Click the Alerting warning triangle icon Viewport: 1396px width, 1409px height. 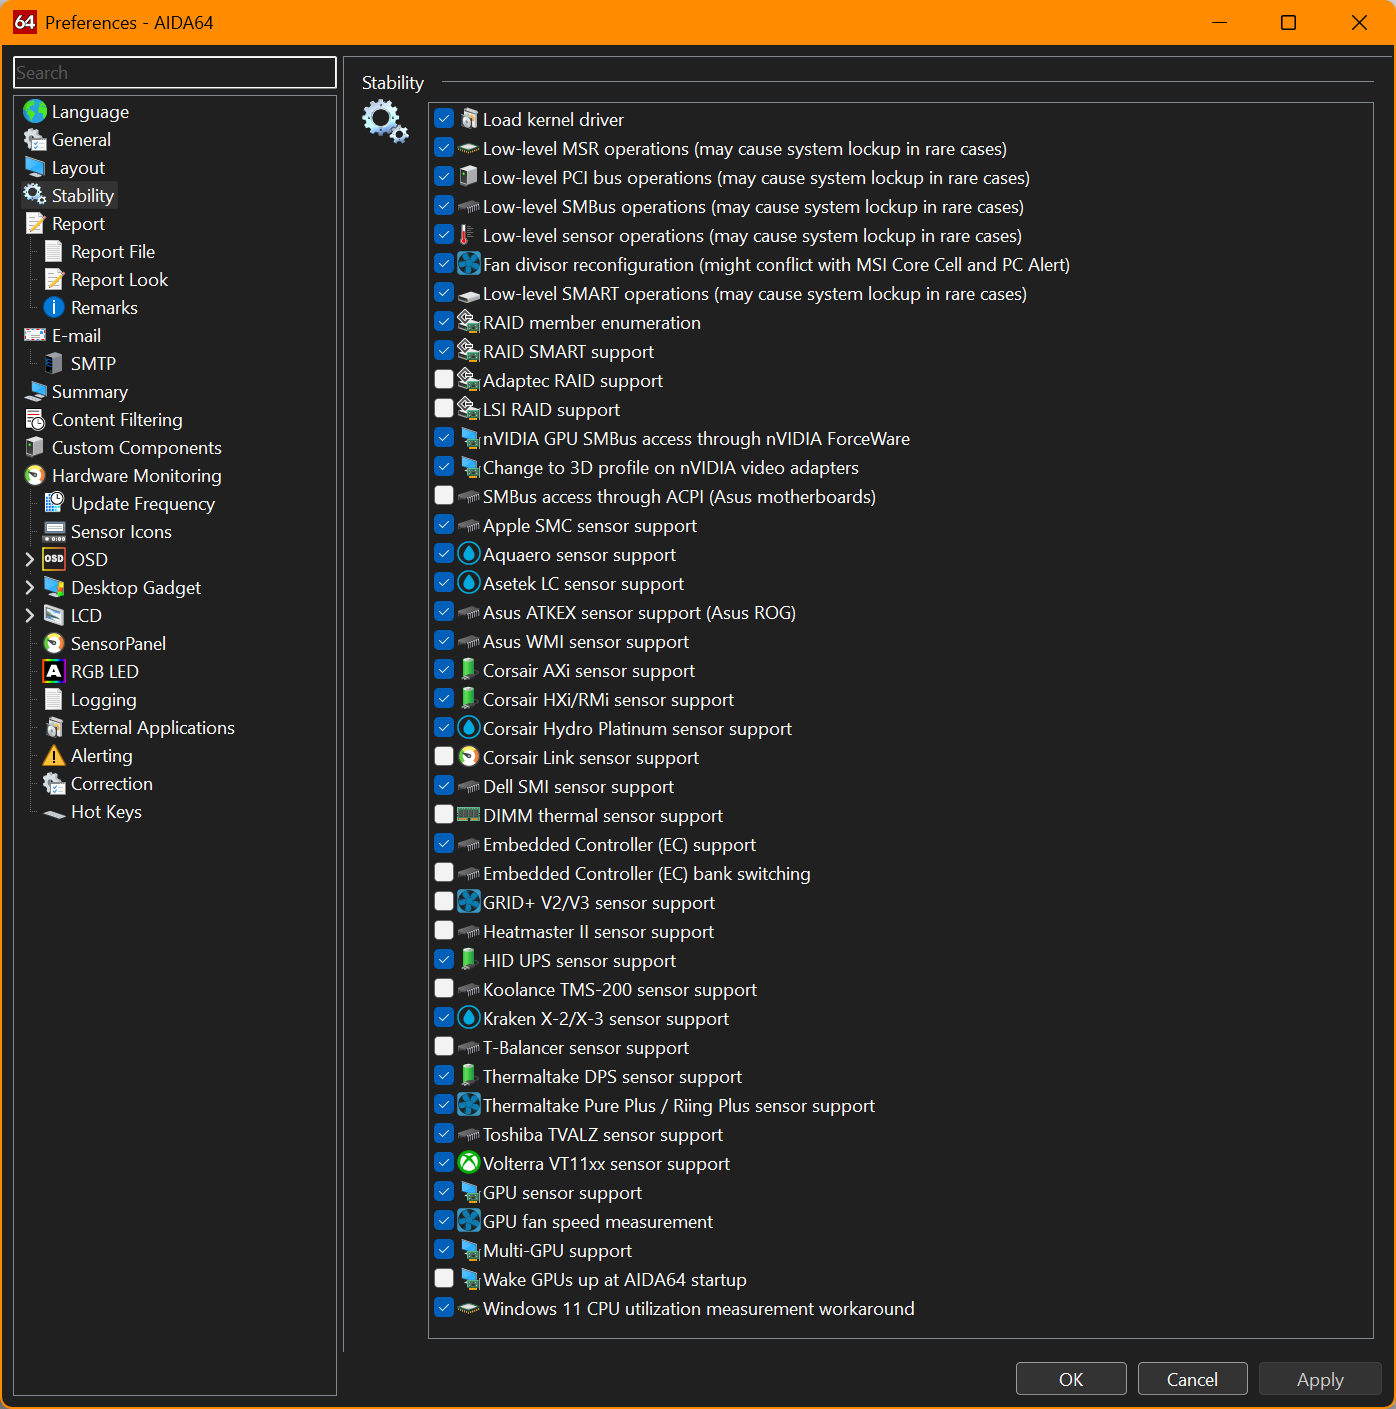point(54,756)
